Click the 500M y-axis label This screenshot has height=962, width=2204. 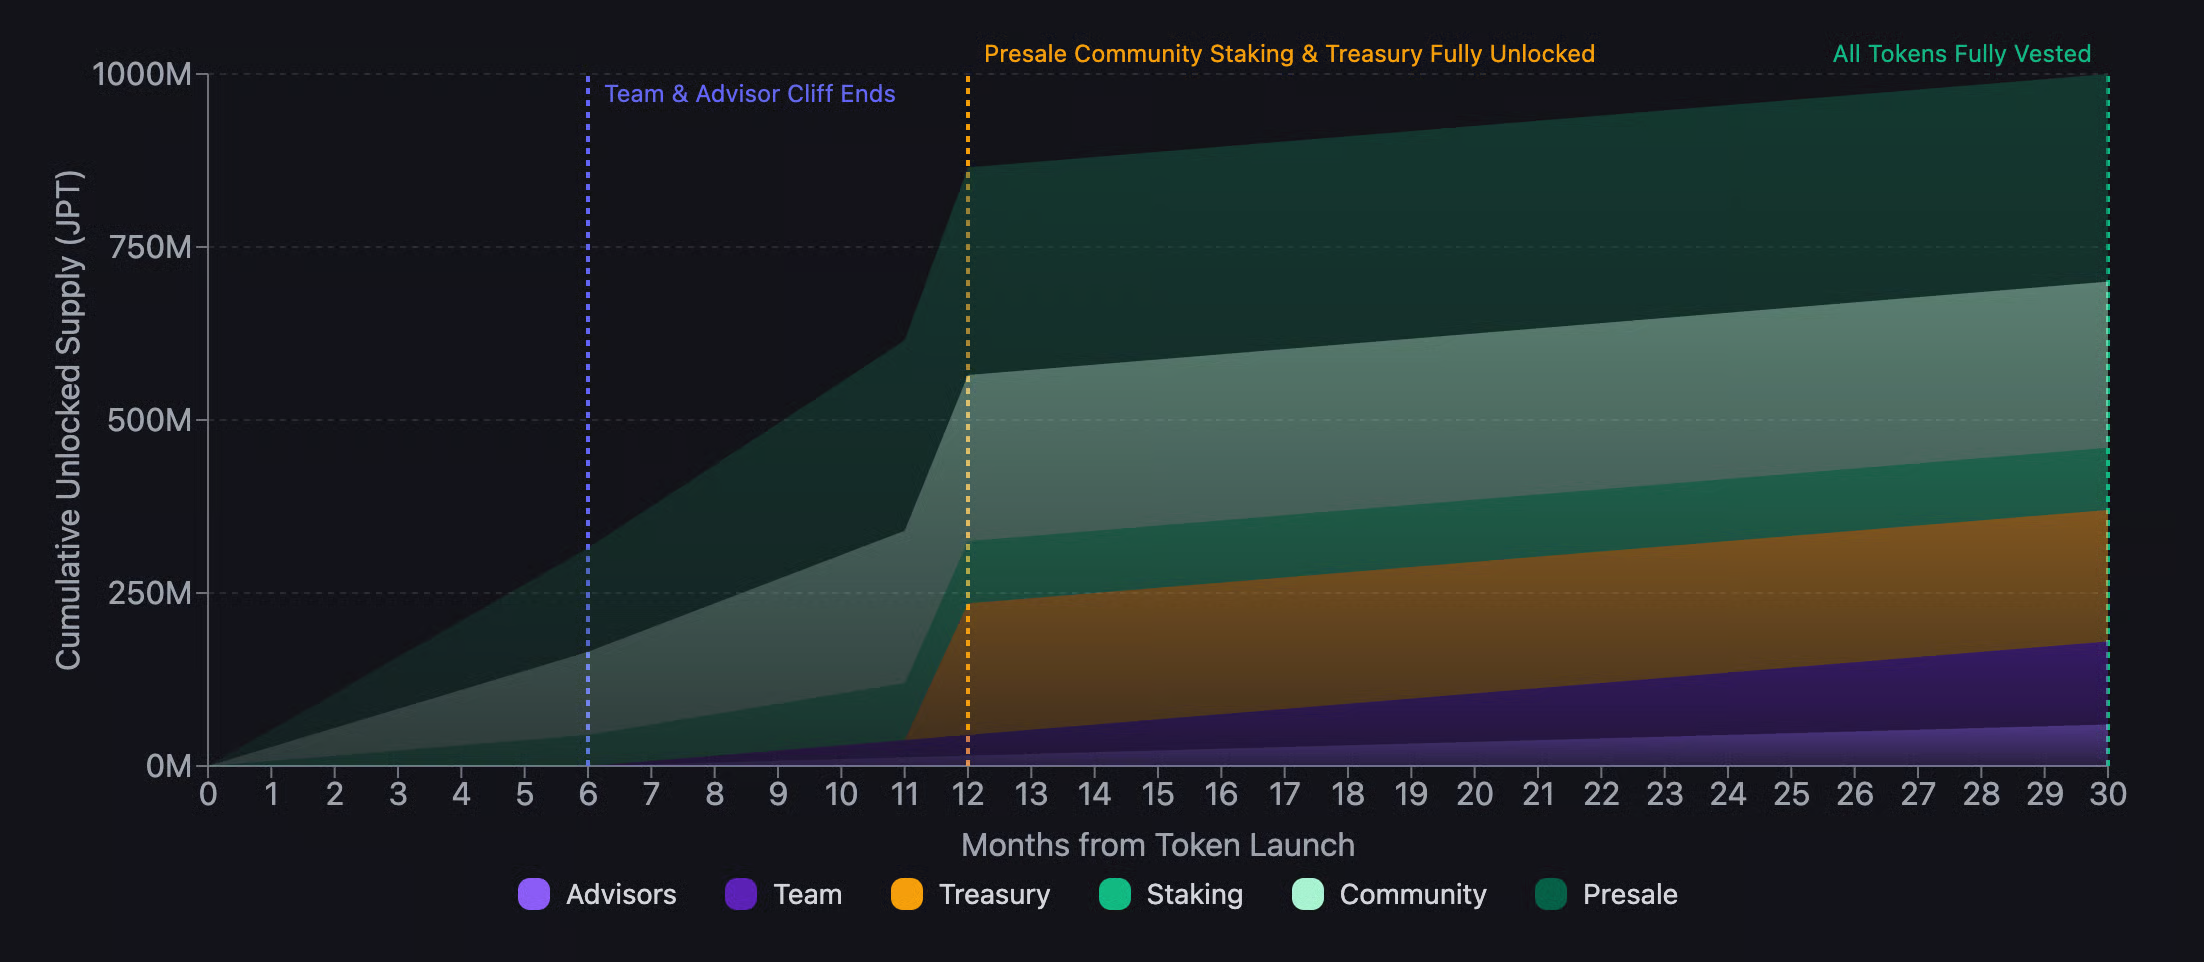coord(149,420)
